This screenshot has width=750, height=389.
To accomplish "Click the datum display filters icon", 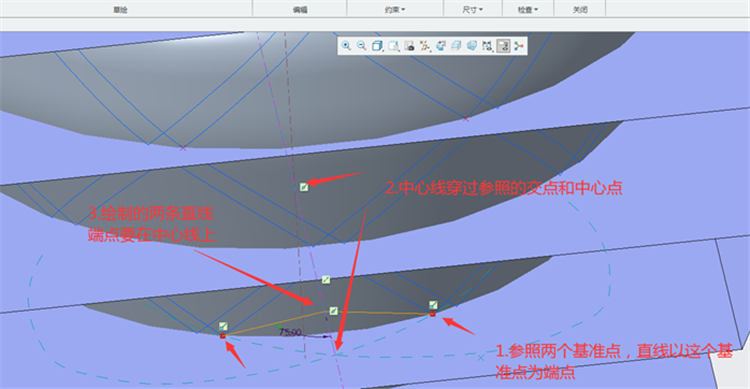I will [424, 46].
